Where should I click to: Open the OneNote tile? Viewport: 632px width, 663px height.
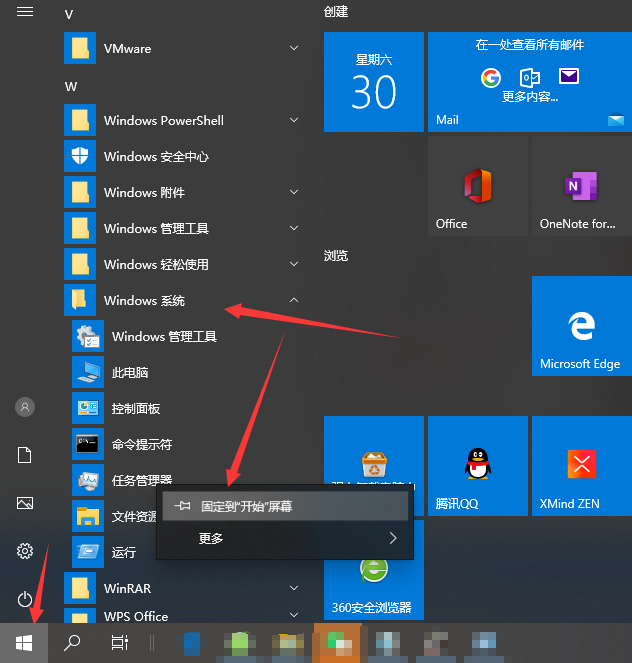pos(582,186)
